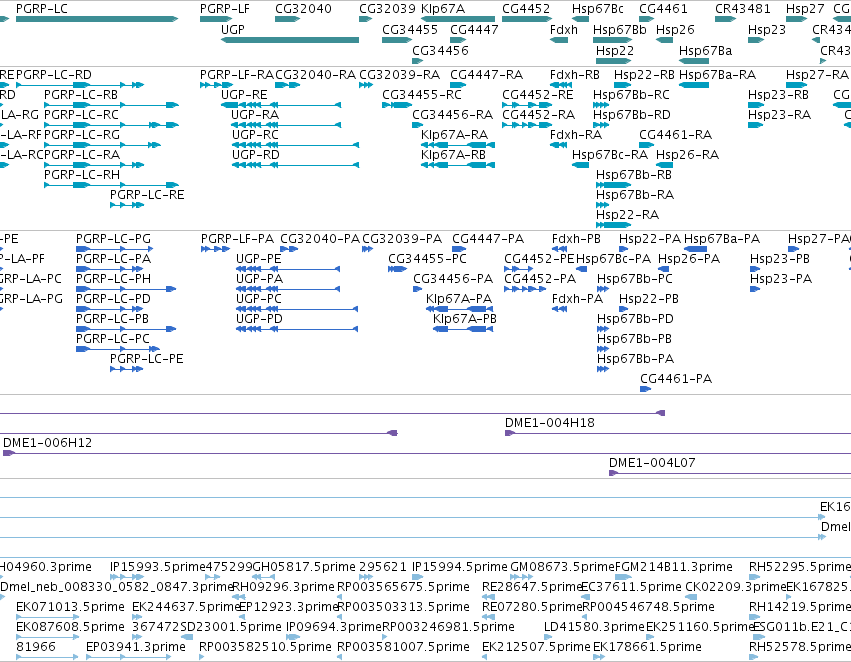Select EST SD23001.5prime label
This screenshot has width=851, height=662.
(x=231, y=627)
